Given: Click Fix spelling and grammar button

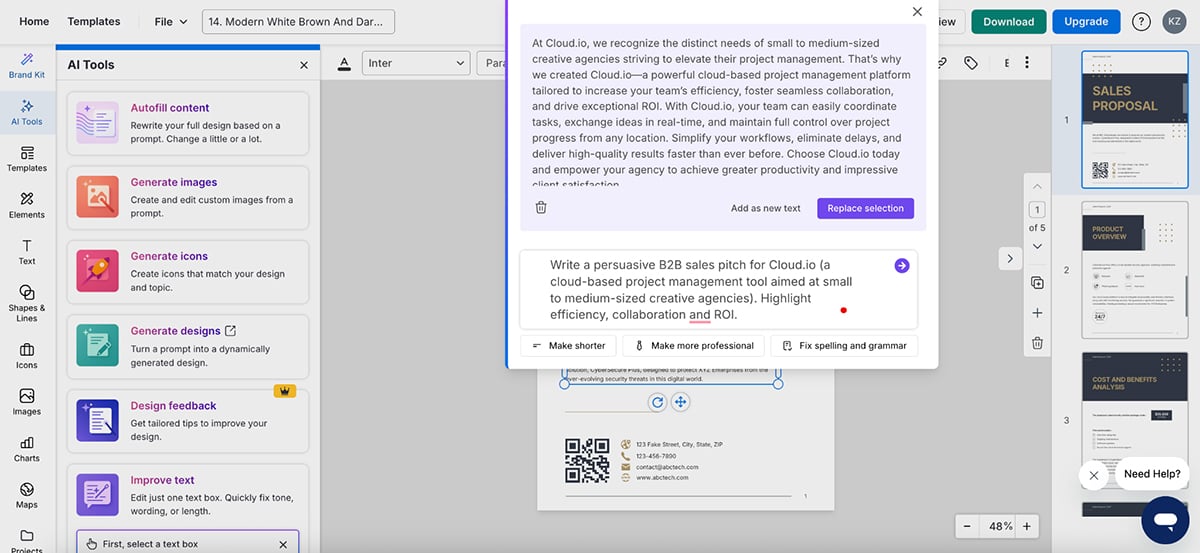Looking at the screenshot, I should 844,345.
